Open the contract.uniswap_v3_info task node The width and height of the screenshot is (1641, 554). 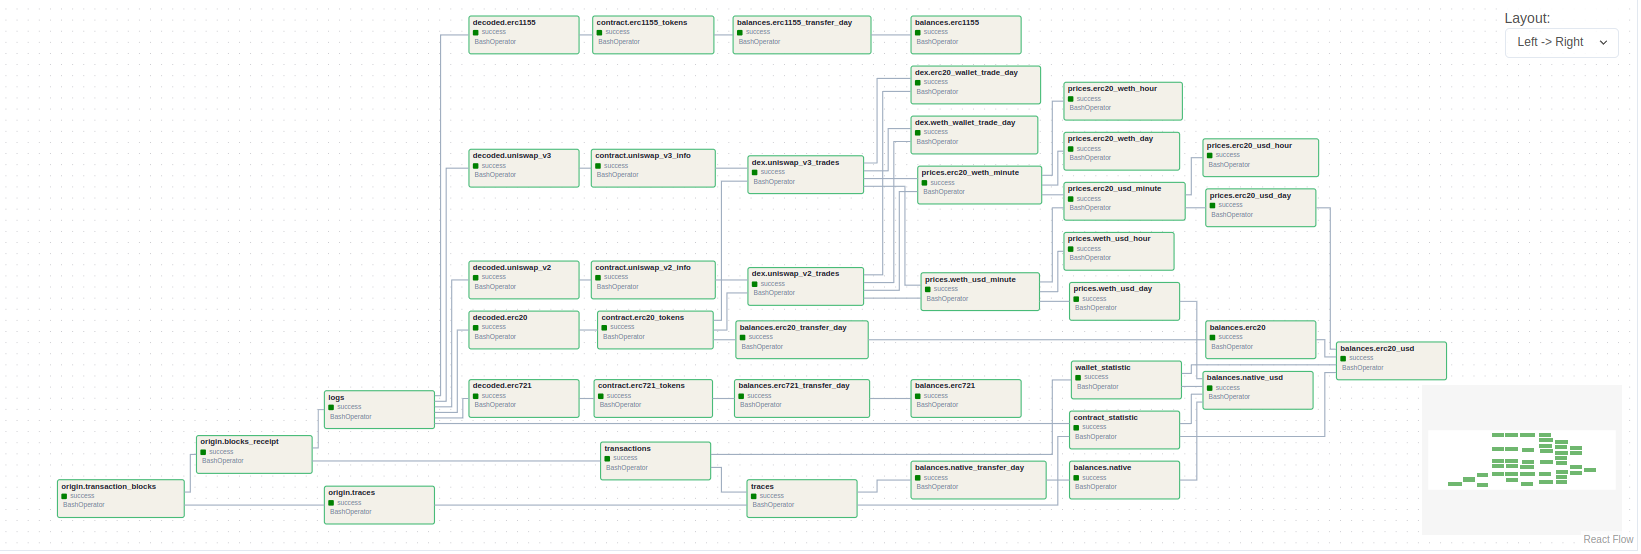pos(653,168)
